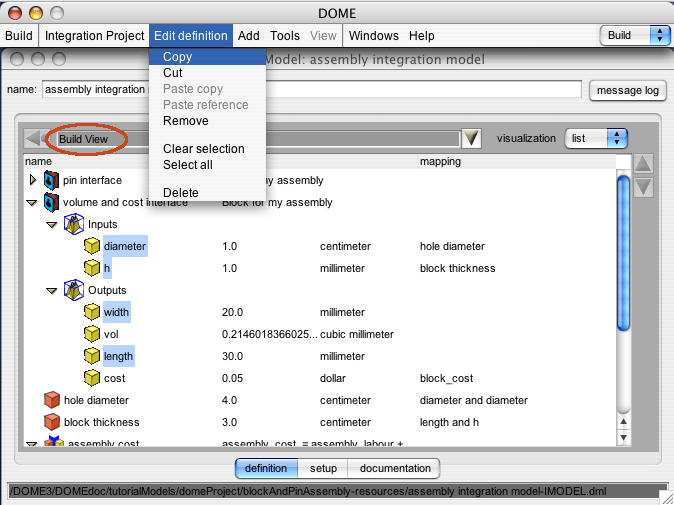Click the scrollbar up arrow
The height and width of the screenshot is (505, 674).
(623, 422)
